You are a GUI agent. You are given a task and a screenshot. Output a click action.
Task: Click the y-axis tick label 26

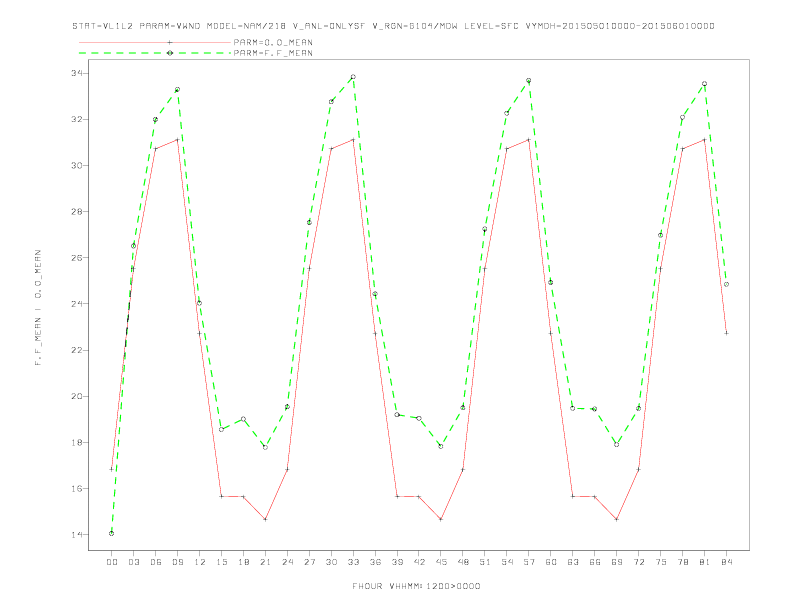click(x=77, y=258)
